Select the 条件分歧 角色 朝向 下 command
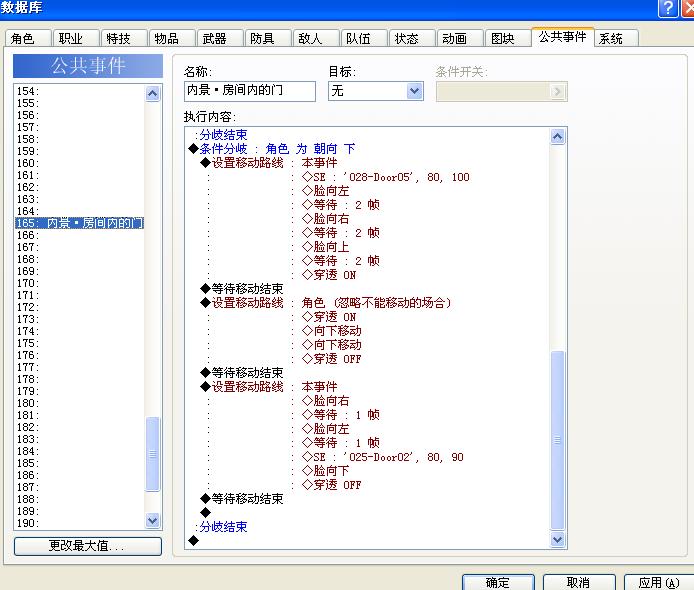Image resolution: width=694 pixels, height=590 pixels. click(272, 149)
